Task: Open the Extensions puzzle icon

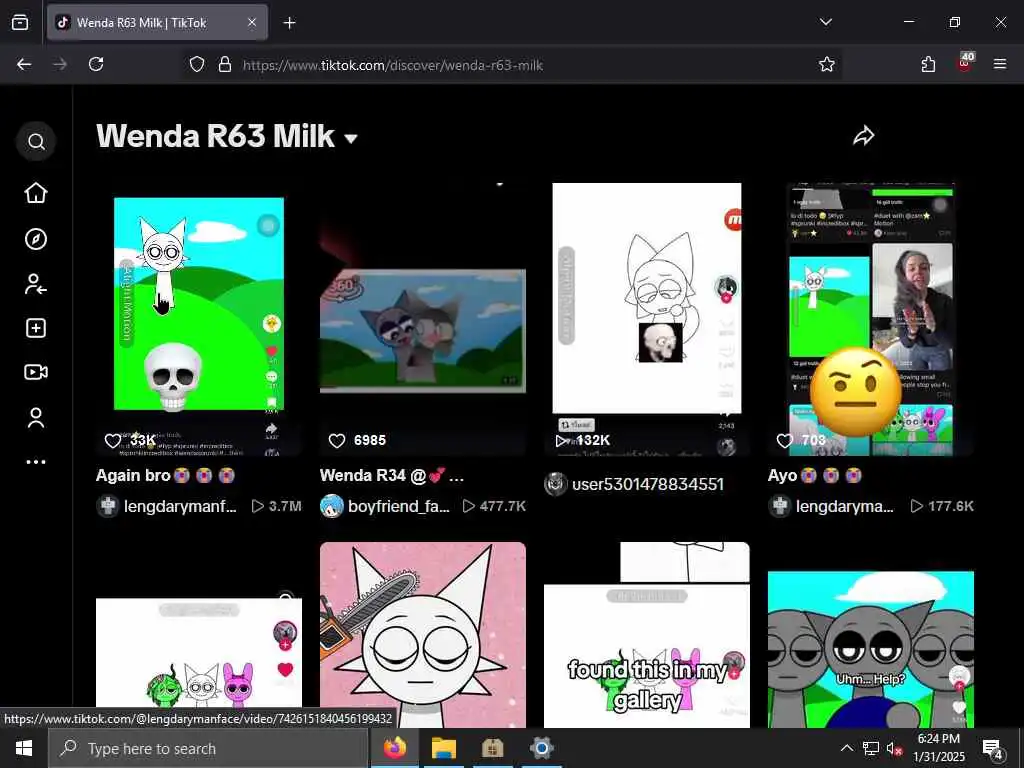Action: point(928,64)
